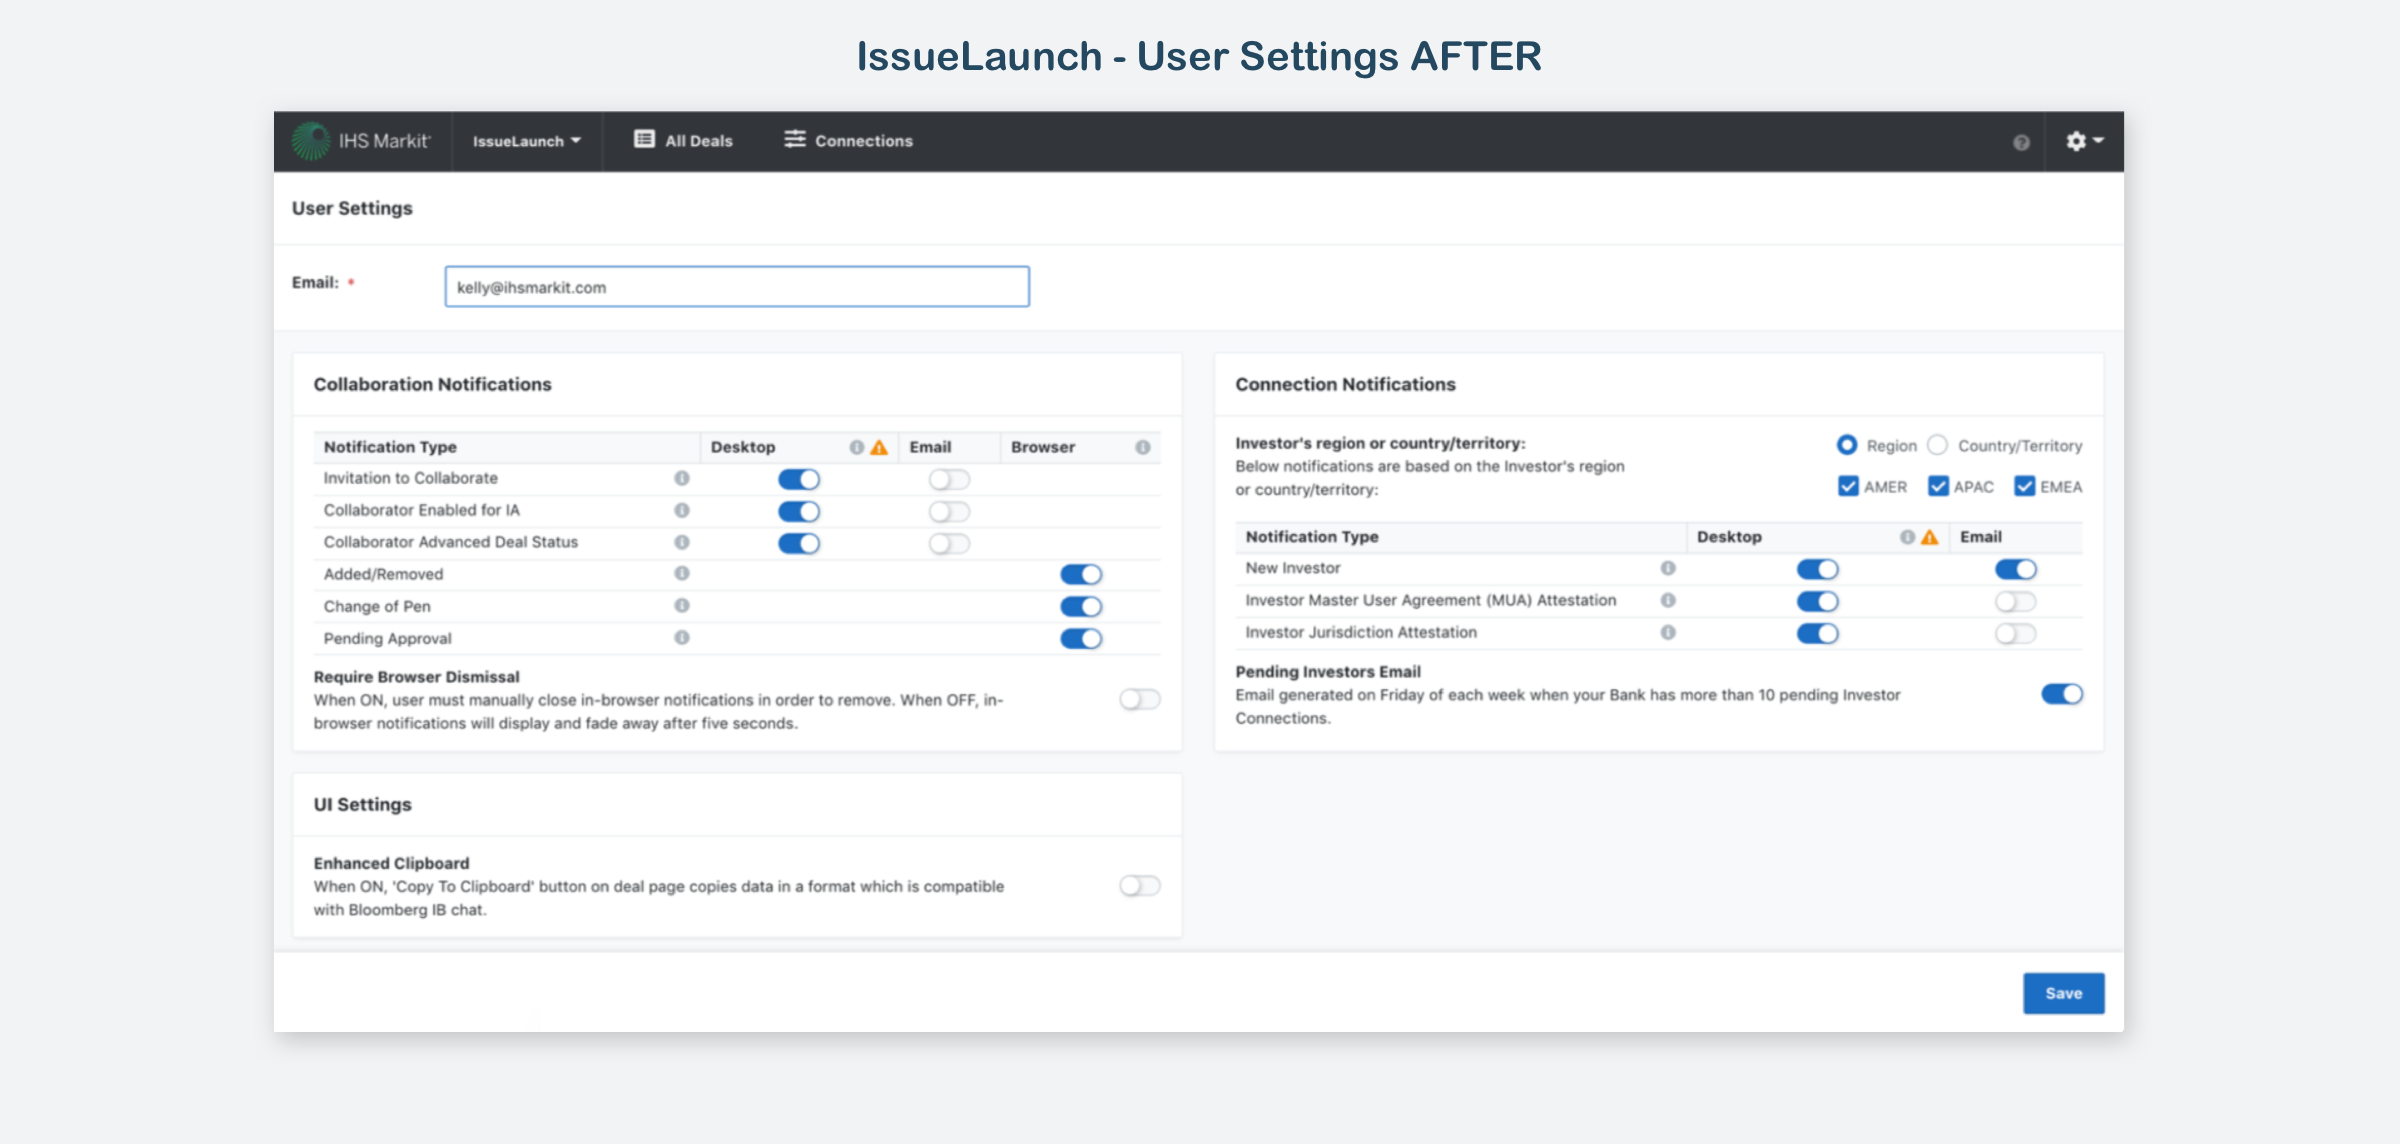Toggle Email for Invitation to Collaborate
Image resolution: width=2400 pixels, height=1144 pixels.
tap(949, 480)
